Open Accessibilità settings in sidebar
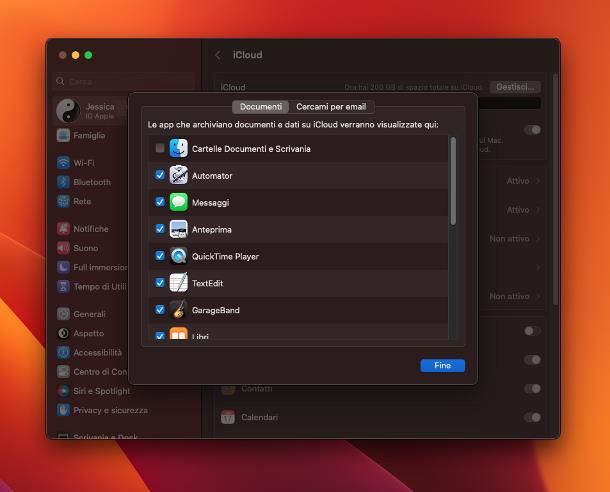 (x=90, y=352)
